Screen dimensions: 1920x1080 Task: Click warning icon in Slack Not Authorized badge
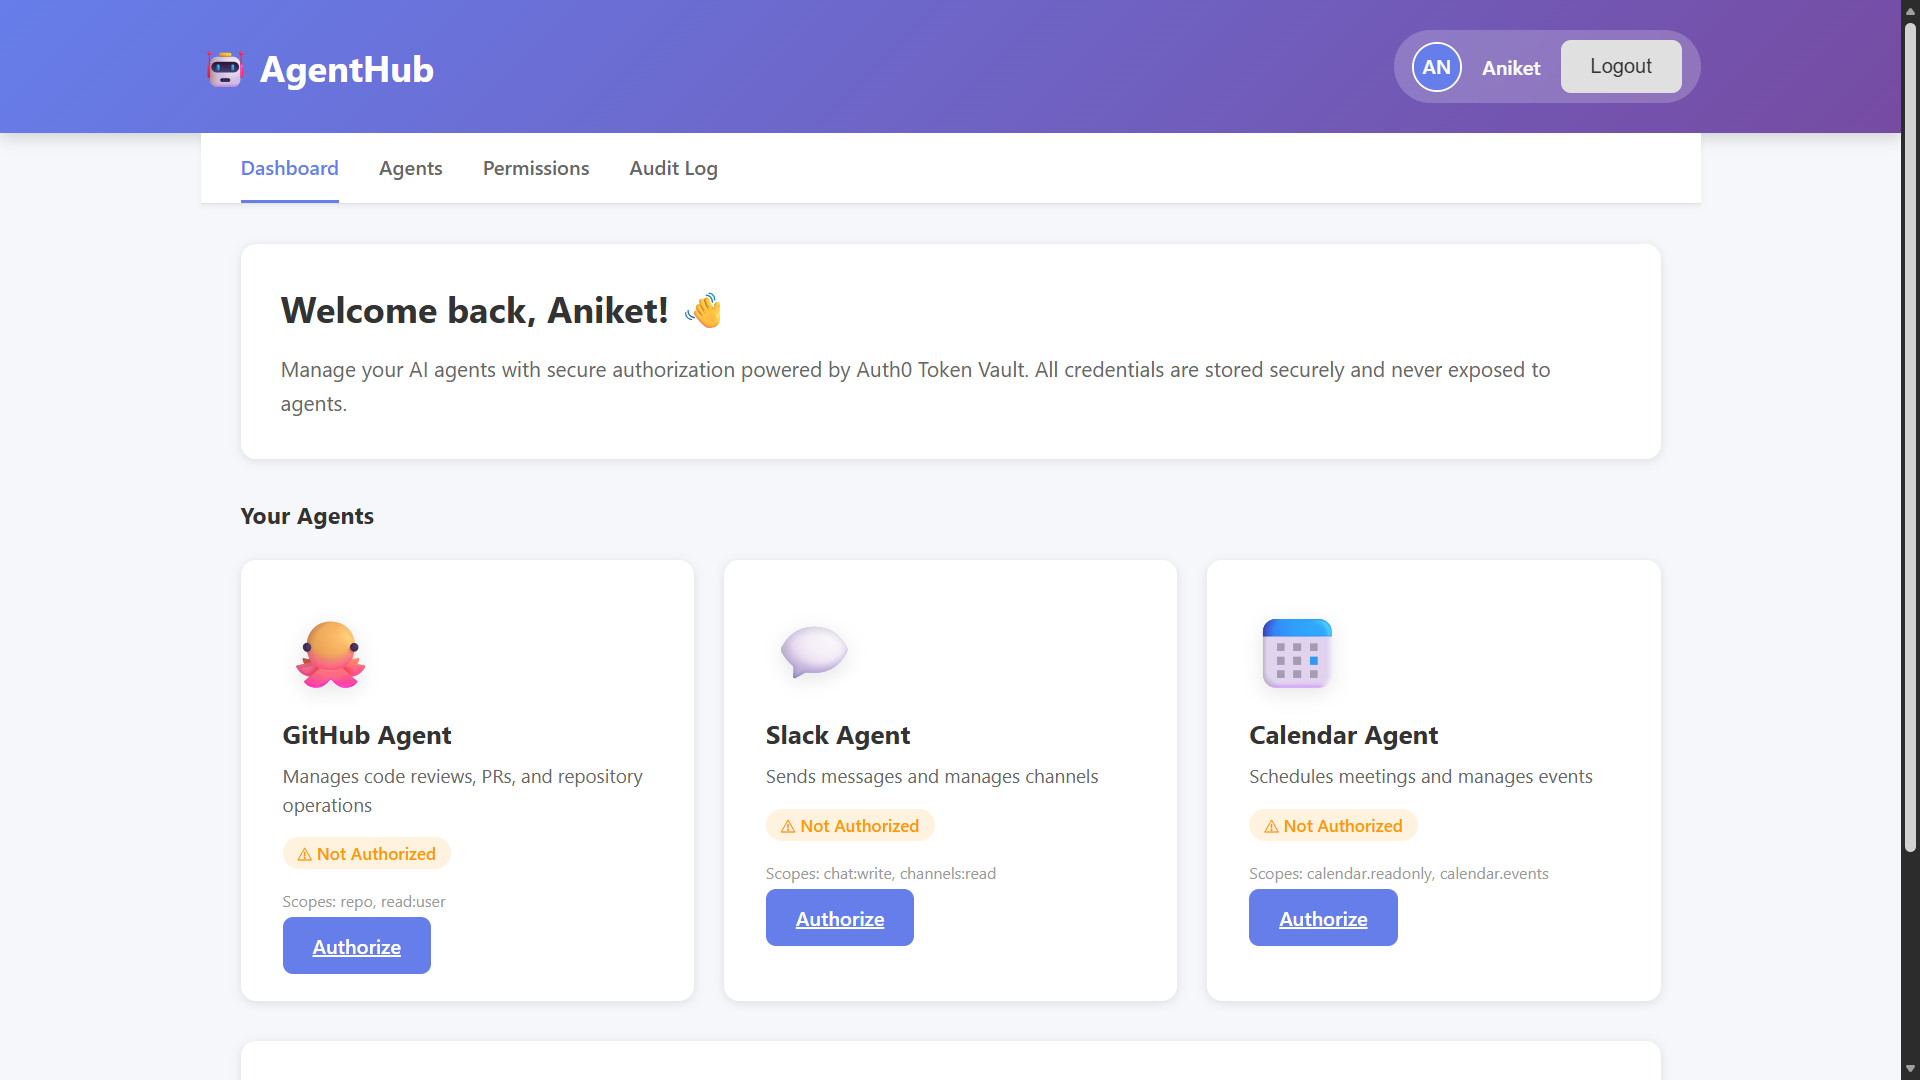(788, 826)
